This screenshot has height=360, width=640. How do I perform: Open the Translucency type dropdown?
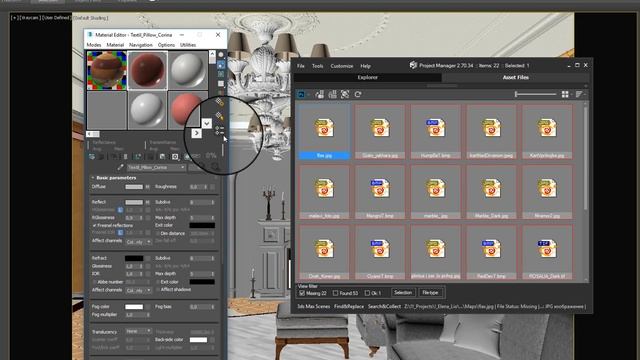click(138, 331)
